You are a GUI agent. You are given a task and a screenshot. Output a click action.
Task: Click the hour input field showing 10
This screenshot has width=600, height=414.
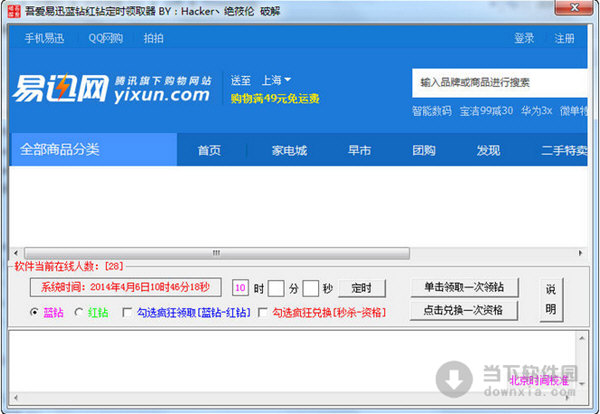240,288
